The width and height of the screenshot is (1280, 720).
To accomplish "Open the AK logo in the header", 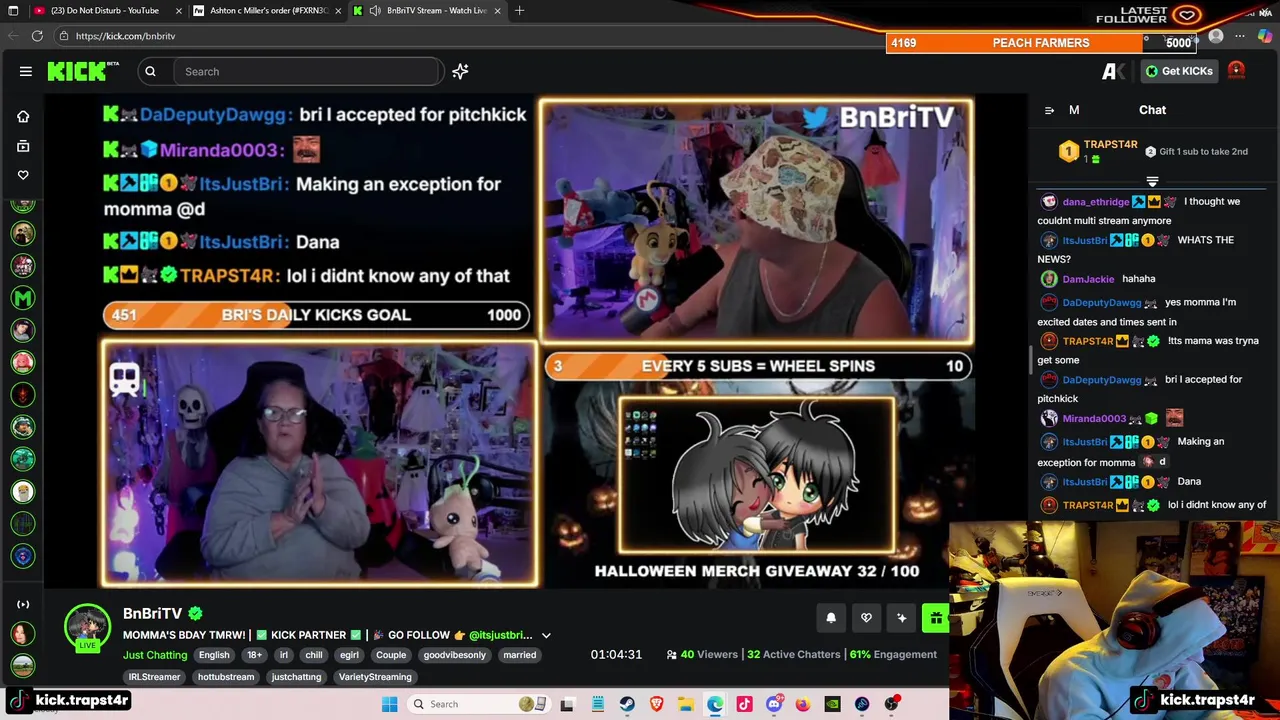I will tap(1114, 71).
